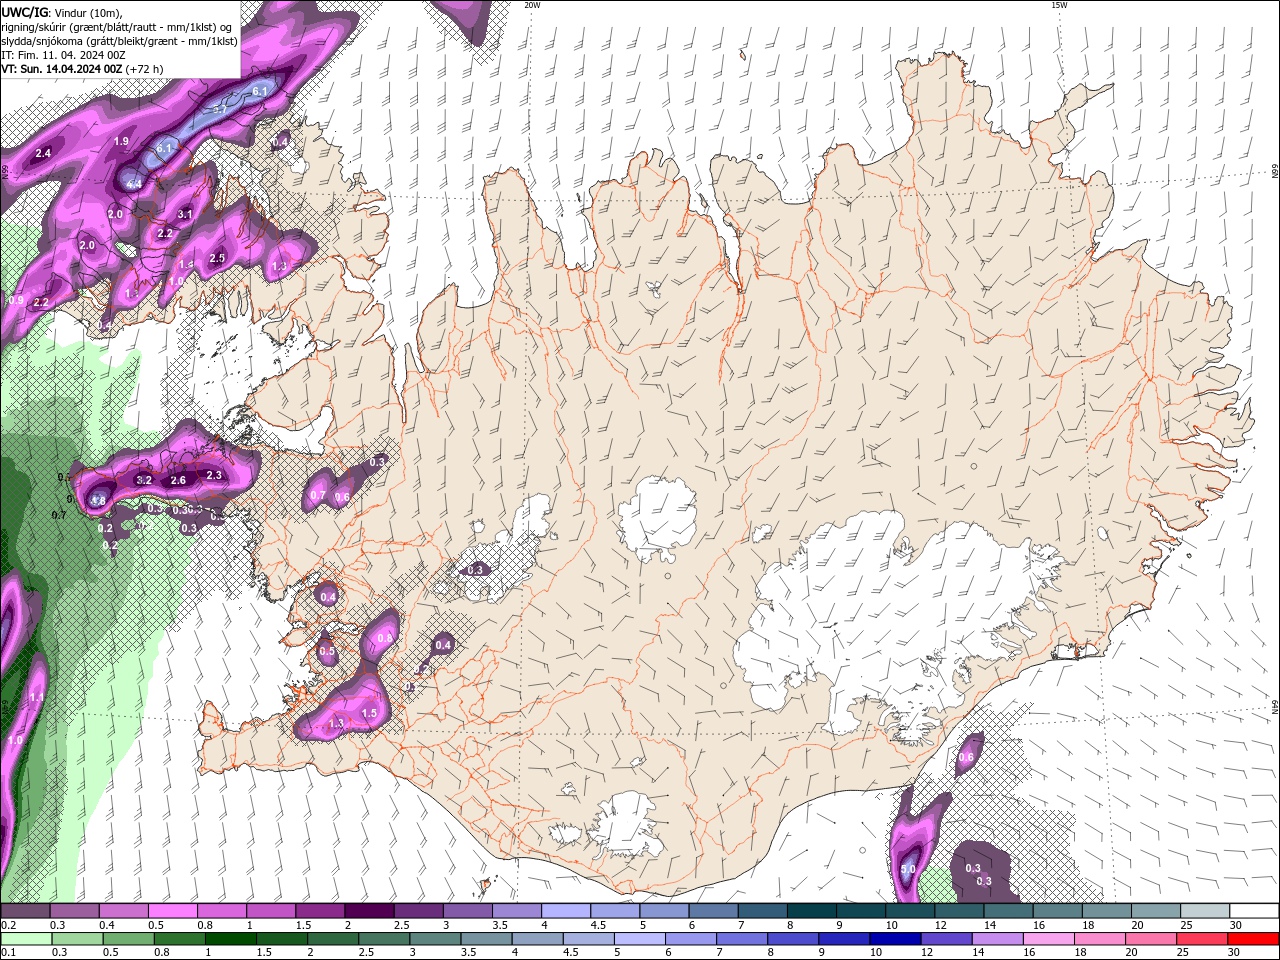Click the 'IT: Fim. 11. 04. 2024 00Z' line
This screenshot has height=960, width=1280.
(63, 55)
